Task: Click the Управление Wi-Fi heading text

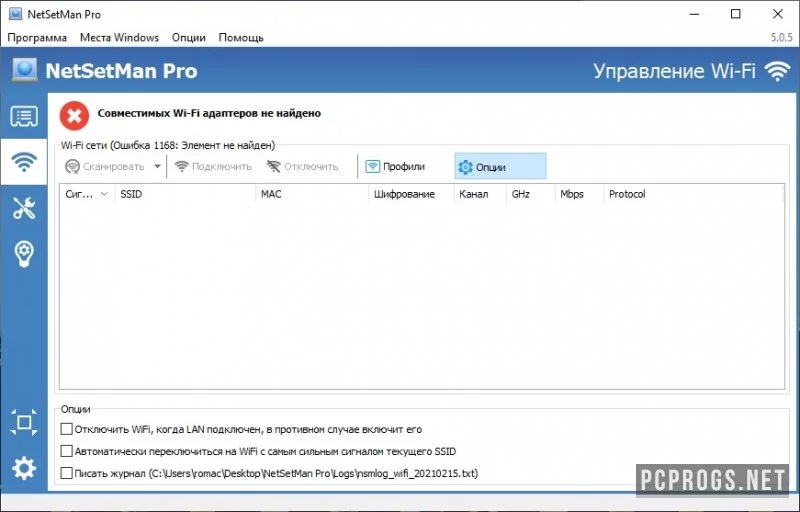Action: point(674,71)
